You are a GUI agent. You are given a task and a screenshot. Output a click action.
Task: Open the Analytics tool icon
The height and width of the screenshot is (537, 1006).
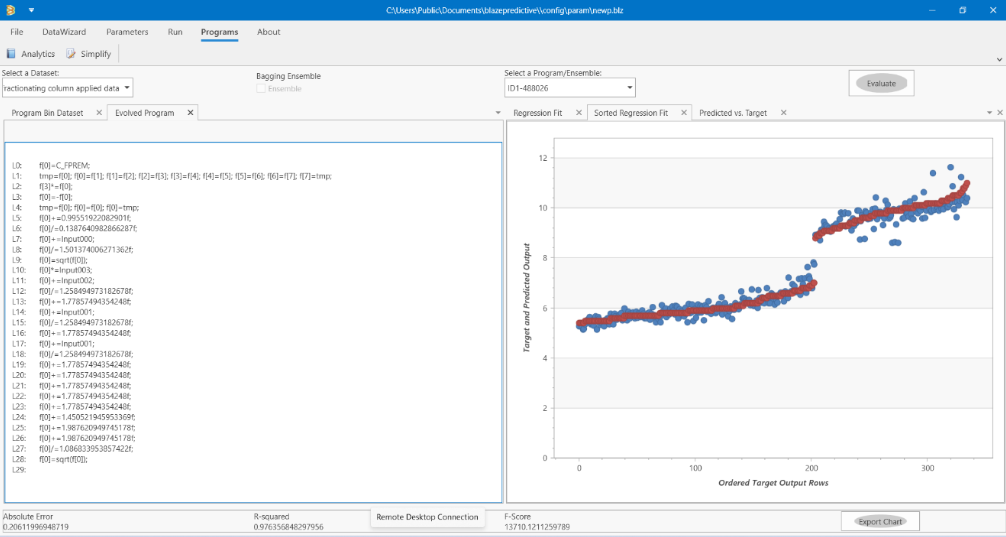pos(11,54)
